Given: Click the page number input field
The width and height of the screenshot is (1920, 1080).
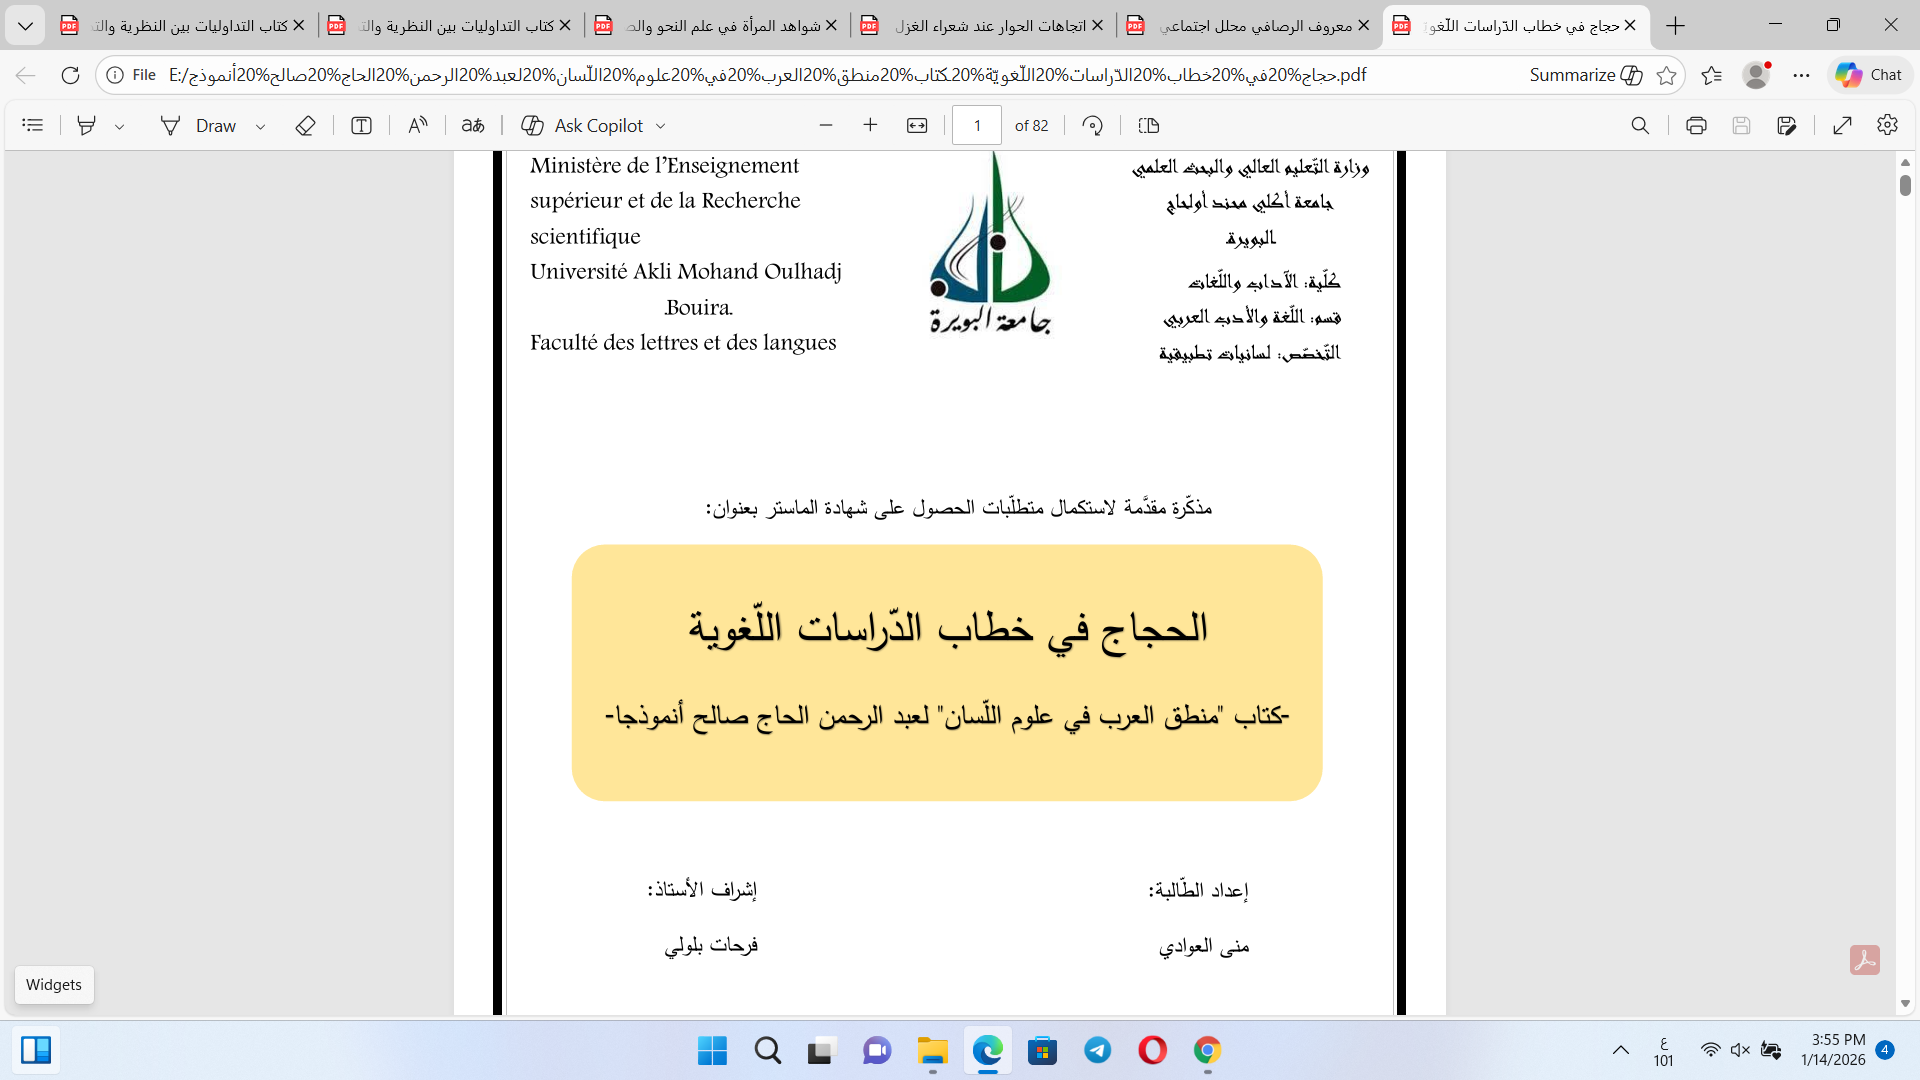Looking at the screenshot, I should pos(977,125).
